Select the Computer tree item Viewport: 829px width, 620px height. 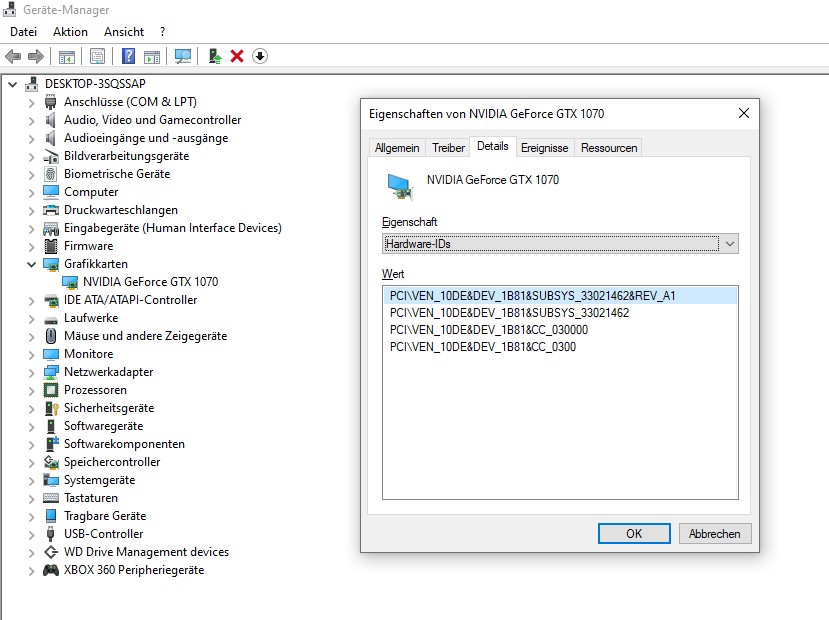[x=91, y=192]
